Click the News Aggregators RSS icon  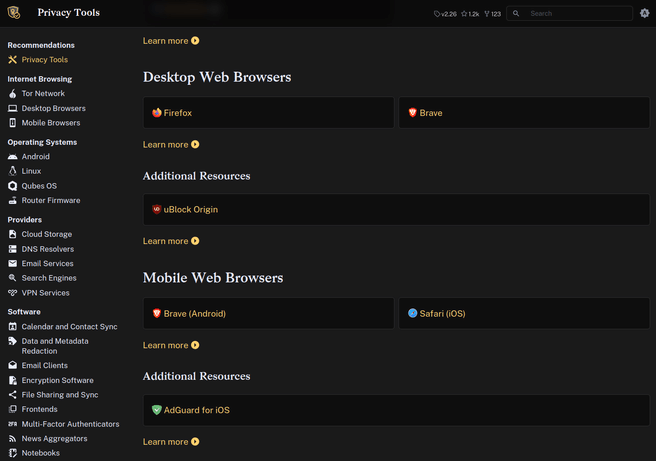point(13,438)
